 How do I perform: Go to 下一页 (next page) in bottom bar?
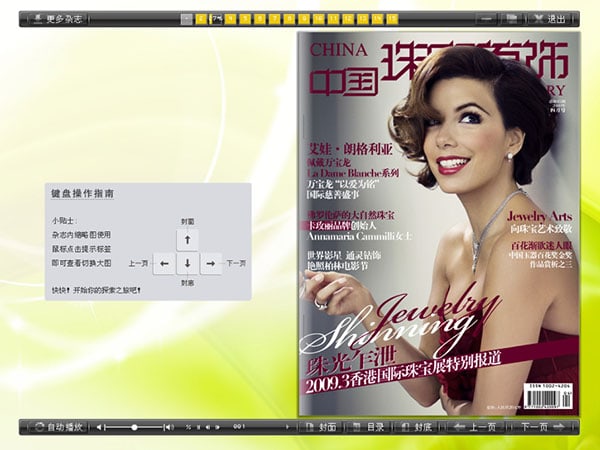point(543,427)
